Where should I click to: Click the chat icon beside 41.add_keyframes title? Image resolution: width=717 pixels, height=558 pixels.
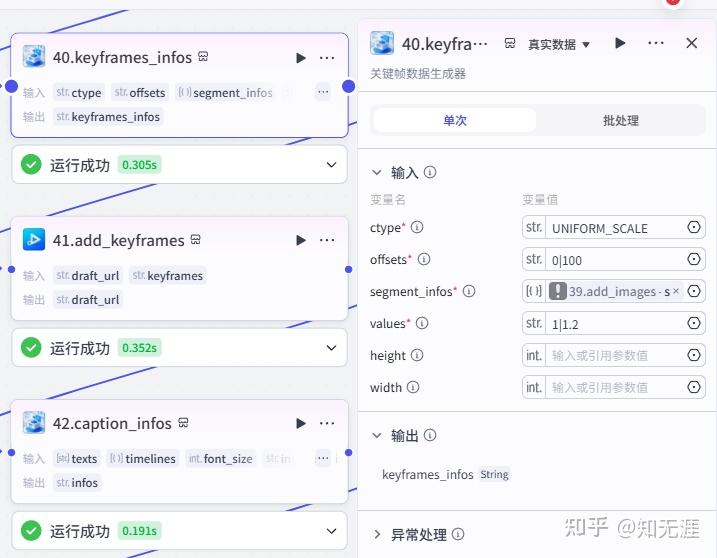(196, 239)
